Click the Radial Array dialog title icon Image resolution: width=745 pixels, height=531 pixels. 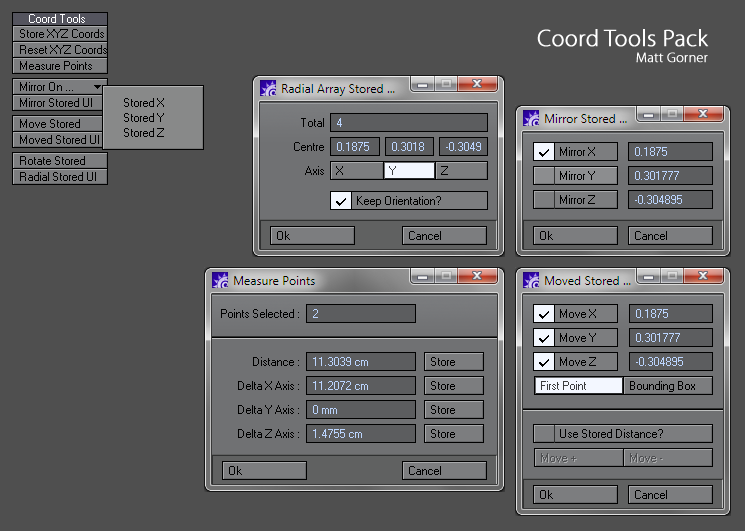tap(268, 89)
